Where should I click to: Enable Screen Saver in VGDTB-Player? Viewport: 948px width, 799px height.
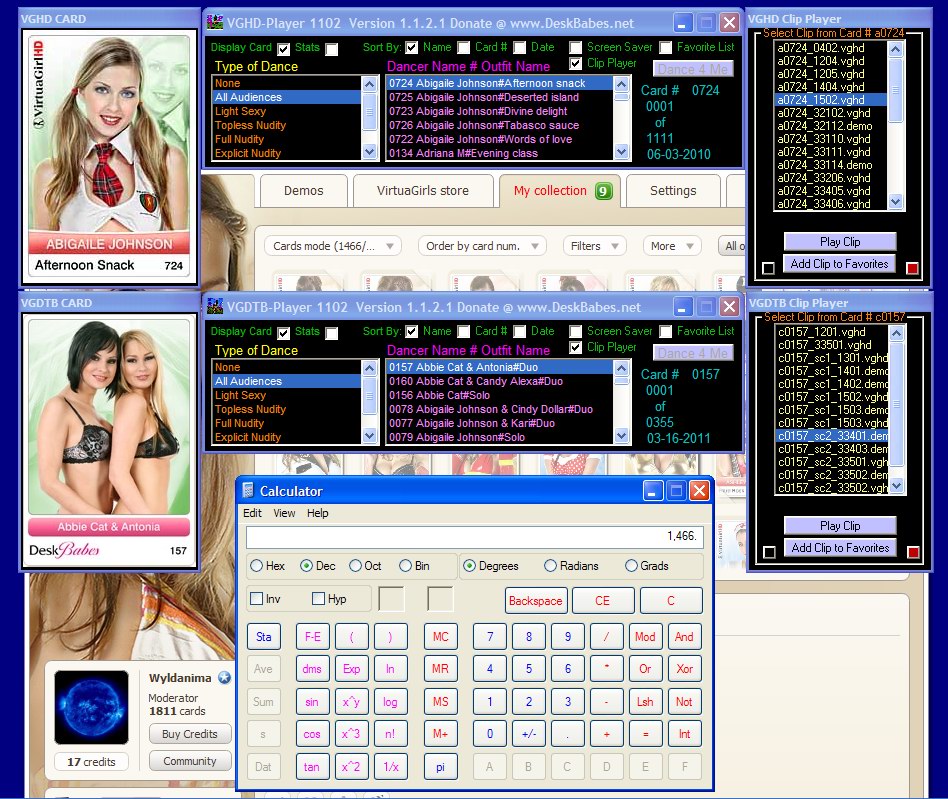pos(576,332)
